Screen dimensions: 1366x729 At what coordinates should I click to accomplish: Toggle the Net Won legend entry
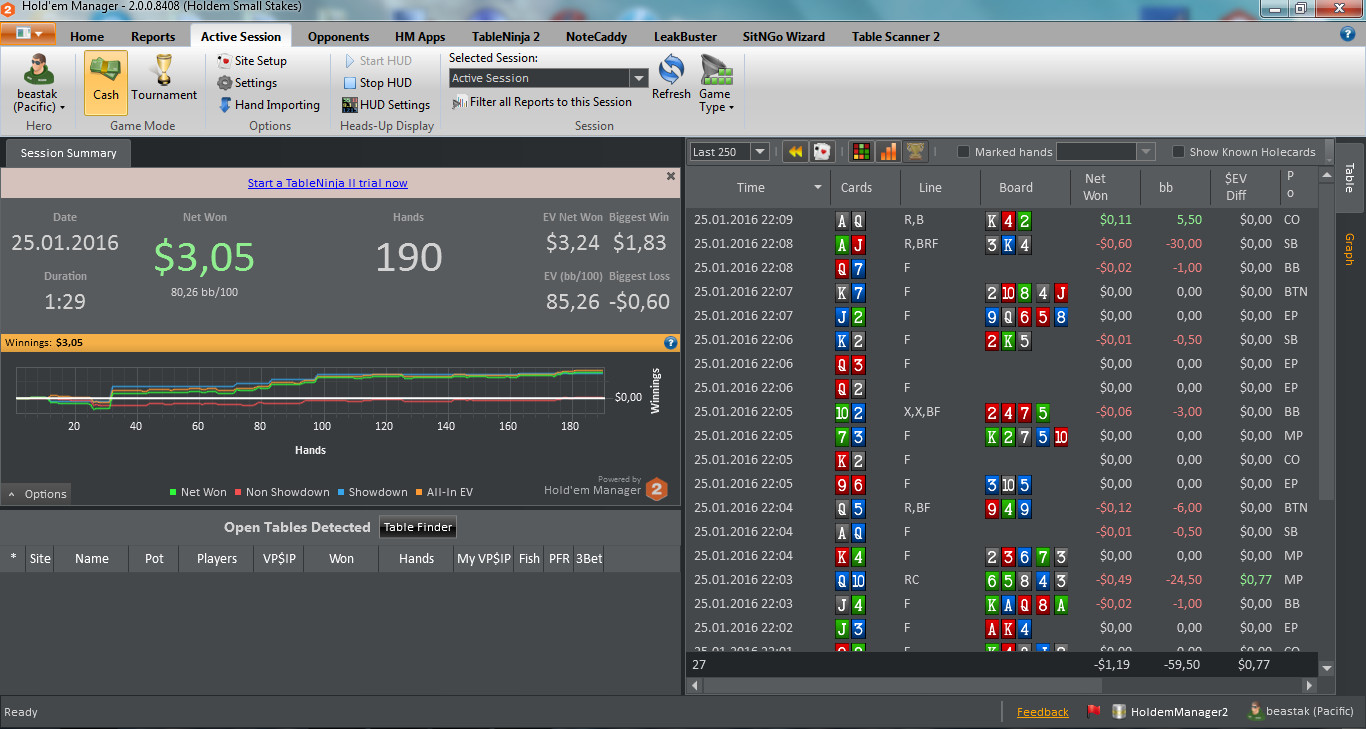[198, 492]
